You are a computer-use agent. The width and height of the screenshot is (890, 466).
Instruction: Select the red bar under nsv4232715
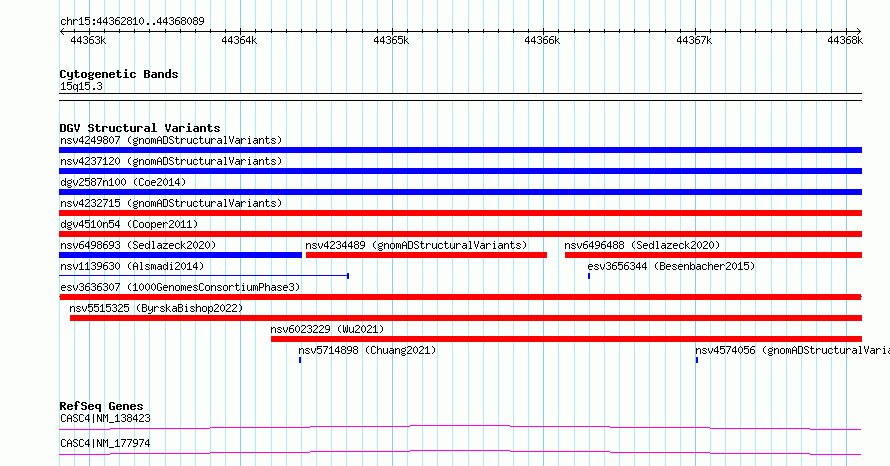click(460, 213)
